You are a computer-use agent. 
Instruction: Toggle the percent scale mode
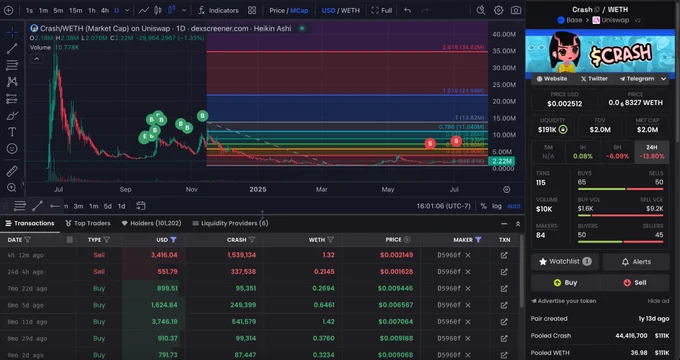coord(483,206)
